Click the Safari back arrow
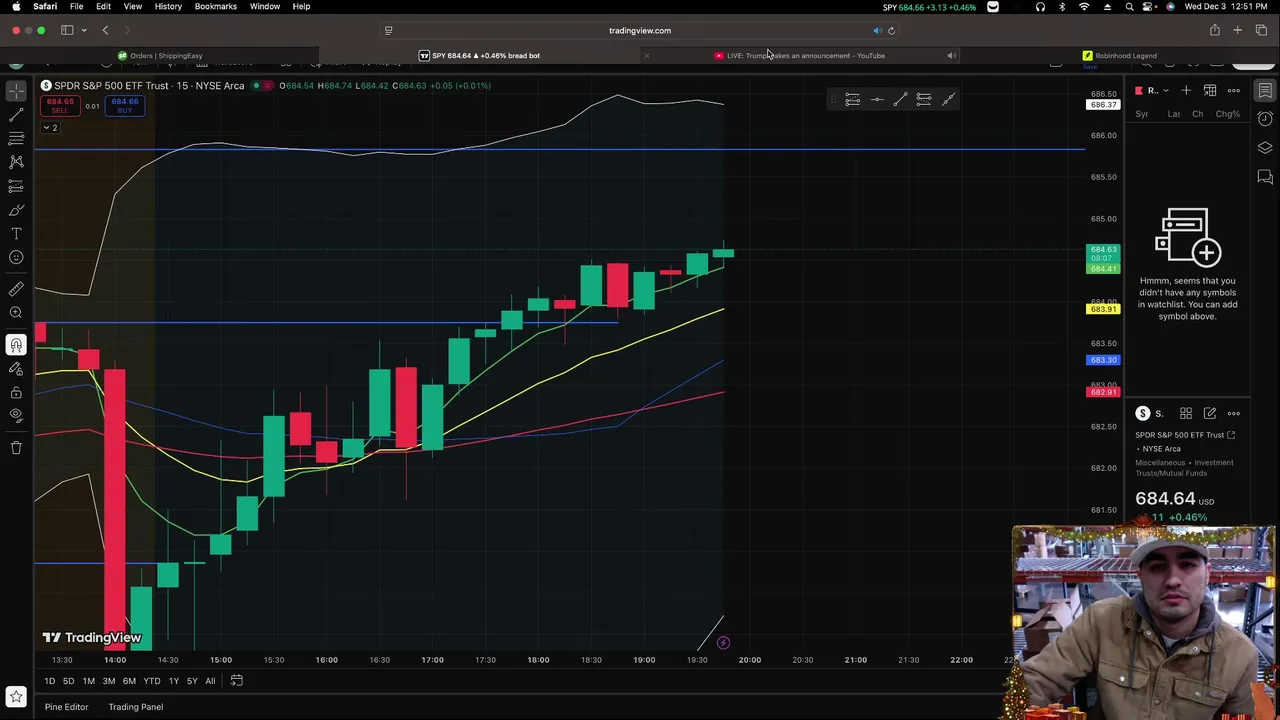1280x720 pixels. pos(105,30)
